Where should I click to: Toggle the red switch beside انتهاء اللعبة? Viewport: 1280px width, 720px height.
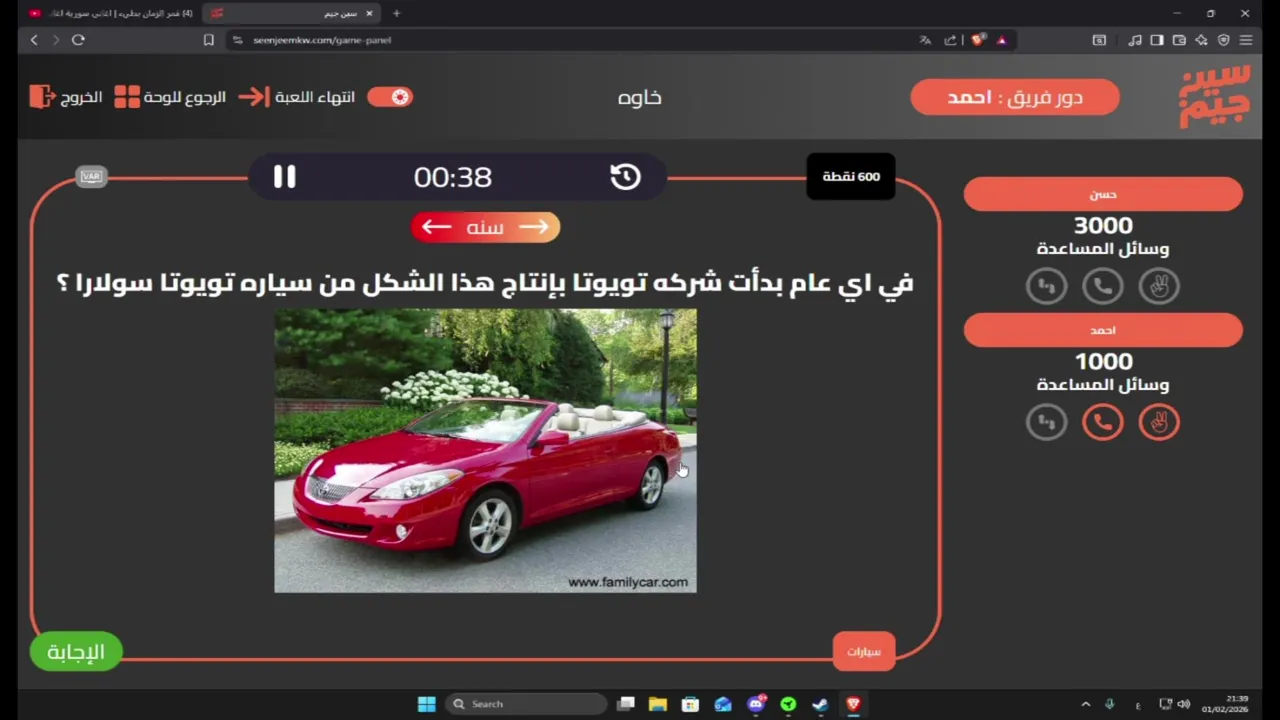[x=390, y=97]
